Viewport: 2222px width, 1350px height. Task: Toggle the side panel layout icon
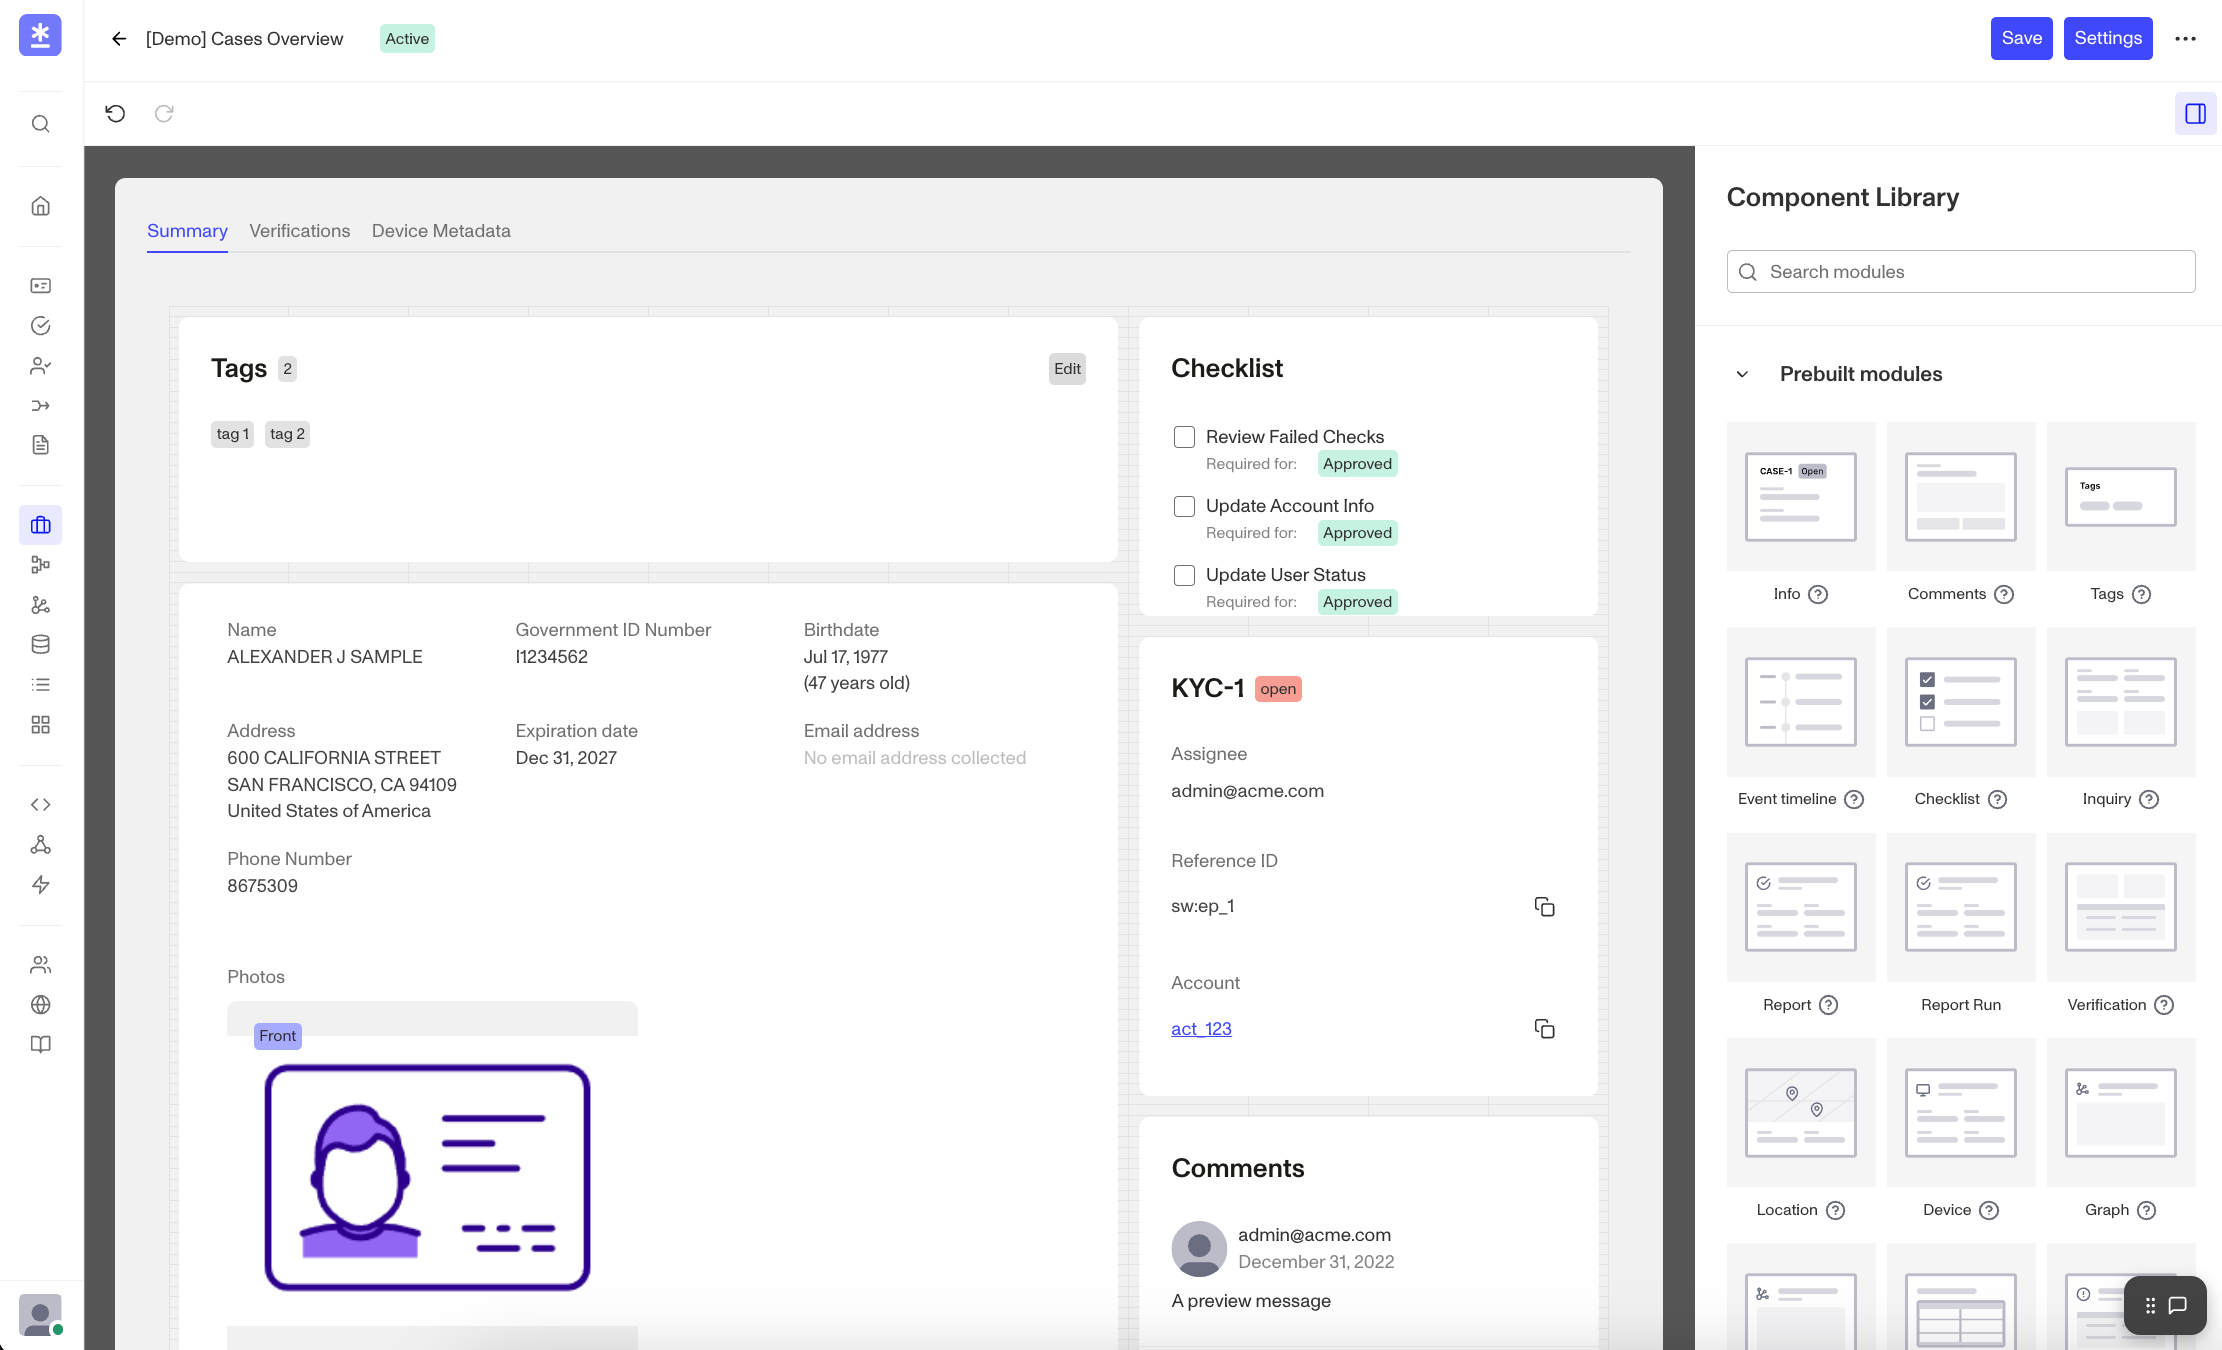(2196, 114)
